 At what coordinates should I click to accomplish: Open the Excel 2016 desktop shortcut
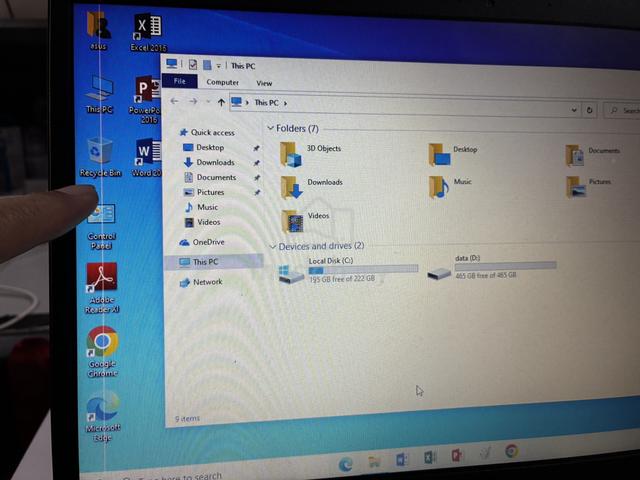click(x=148, y=32)
